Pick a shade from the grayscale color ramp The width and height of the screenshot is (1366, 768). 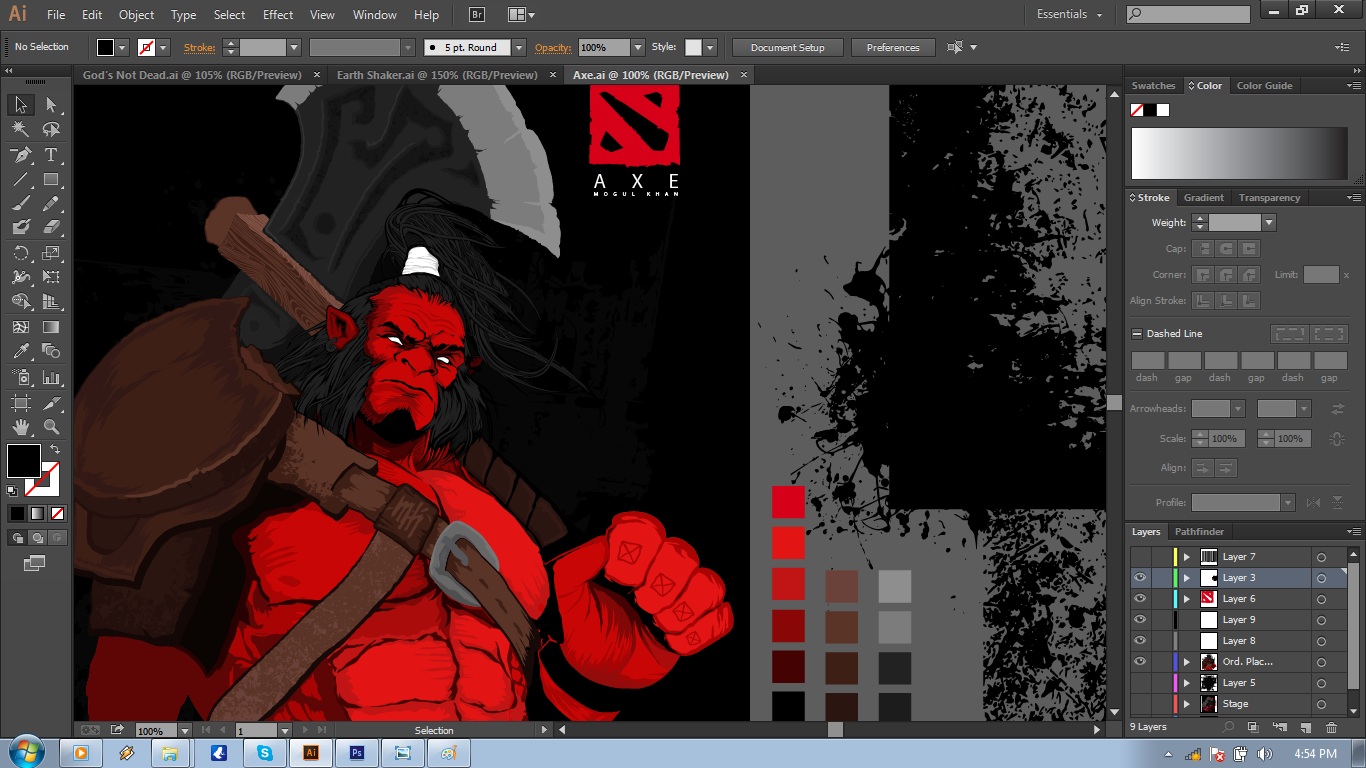tap(1240, 154)
